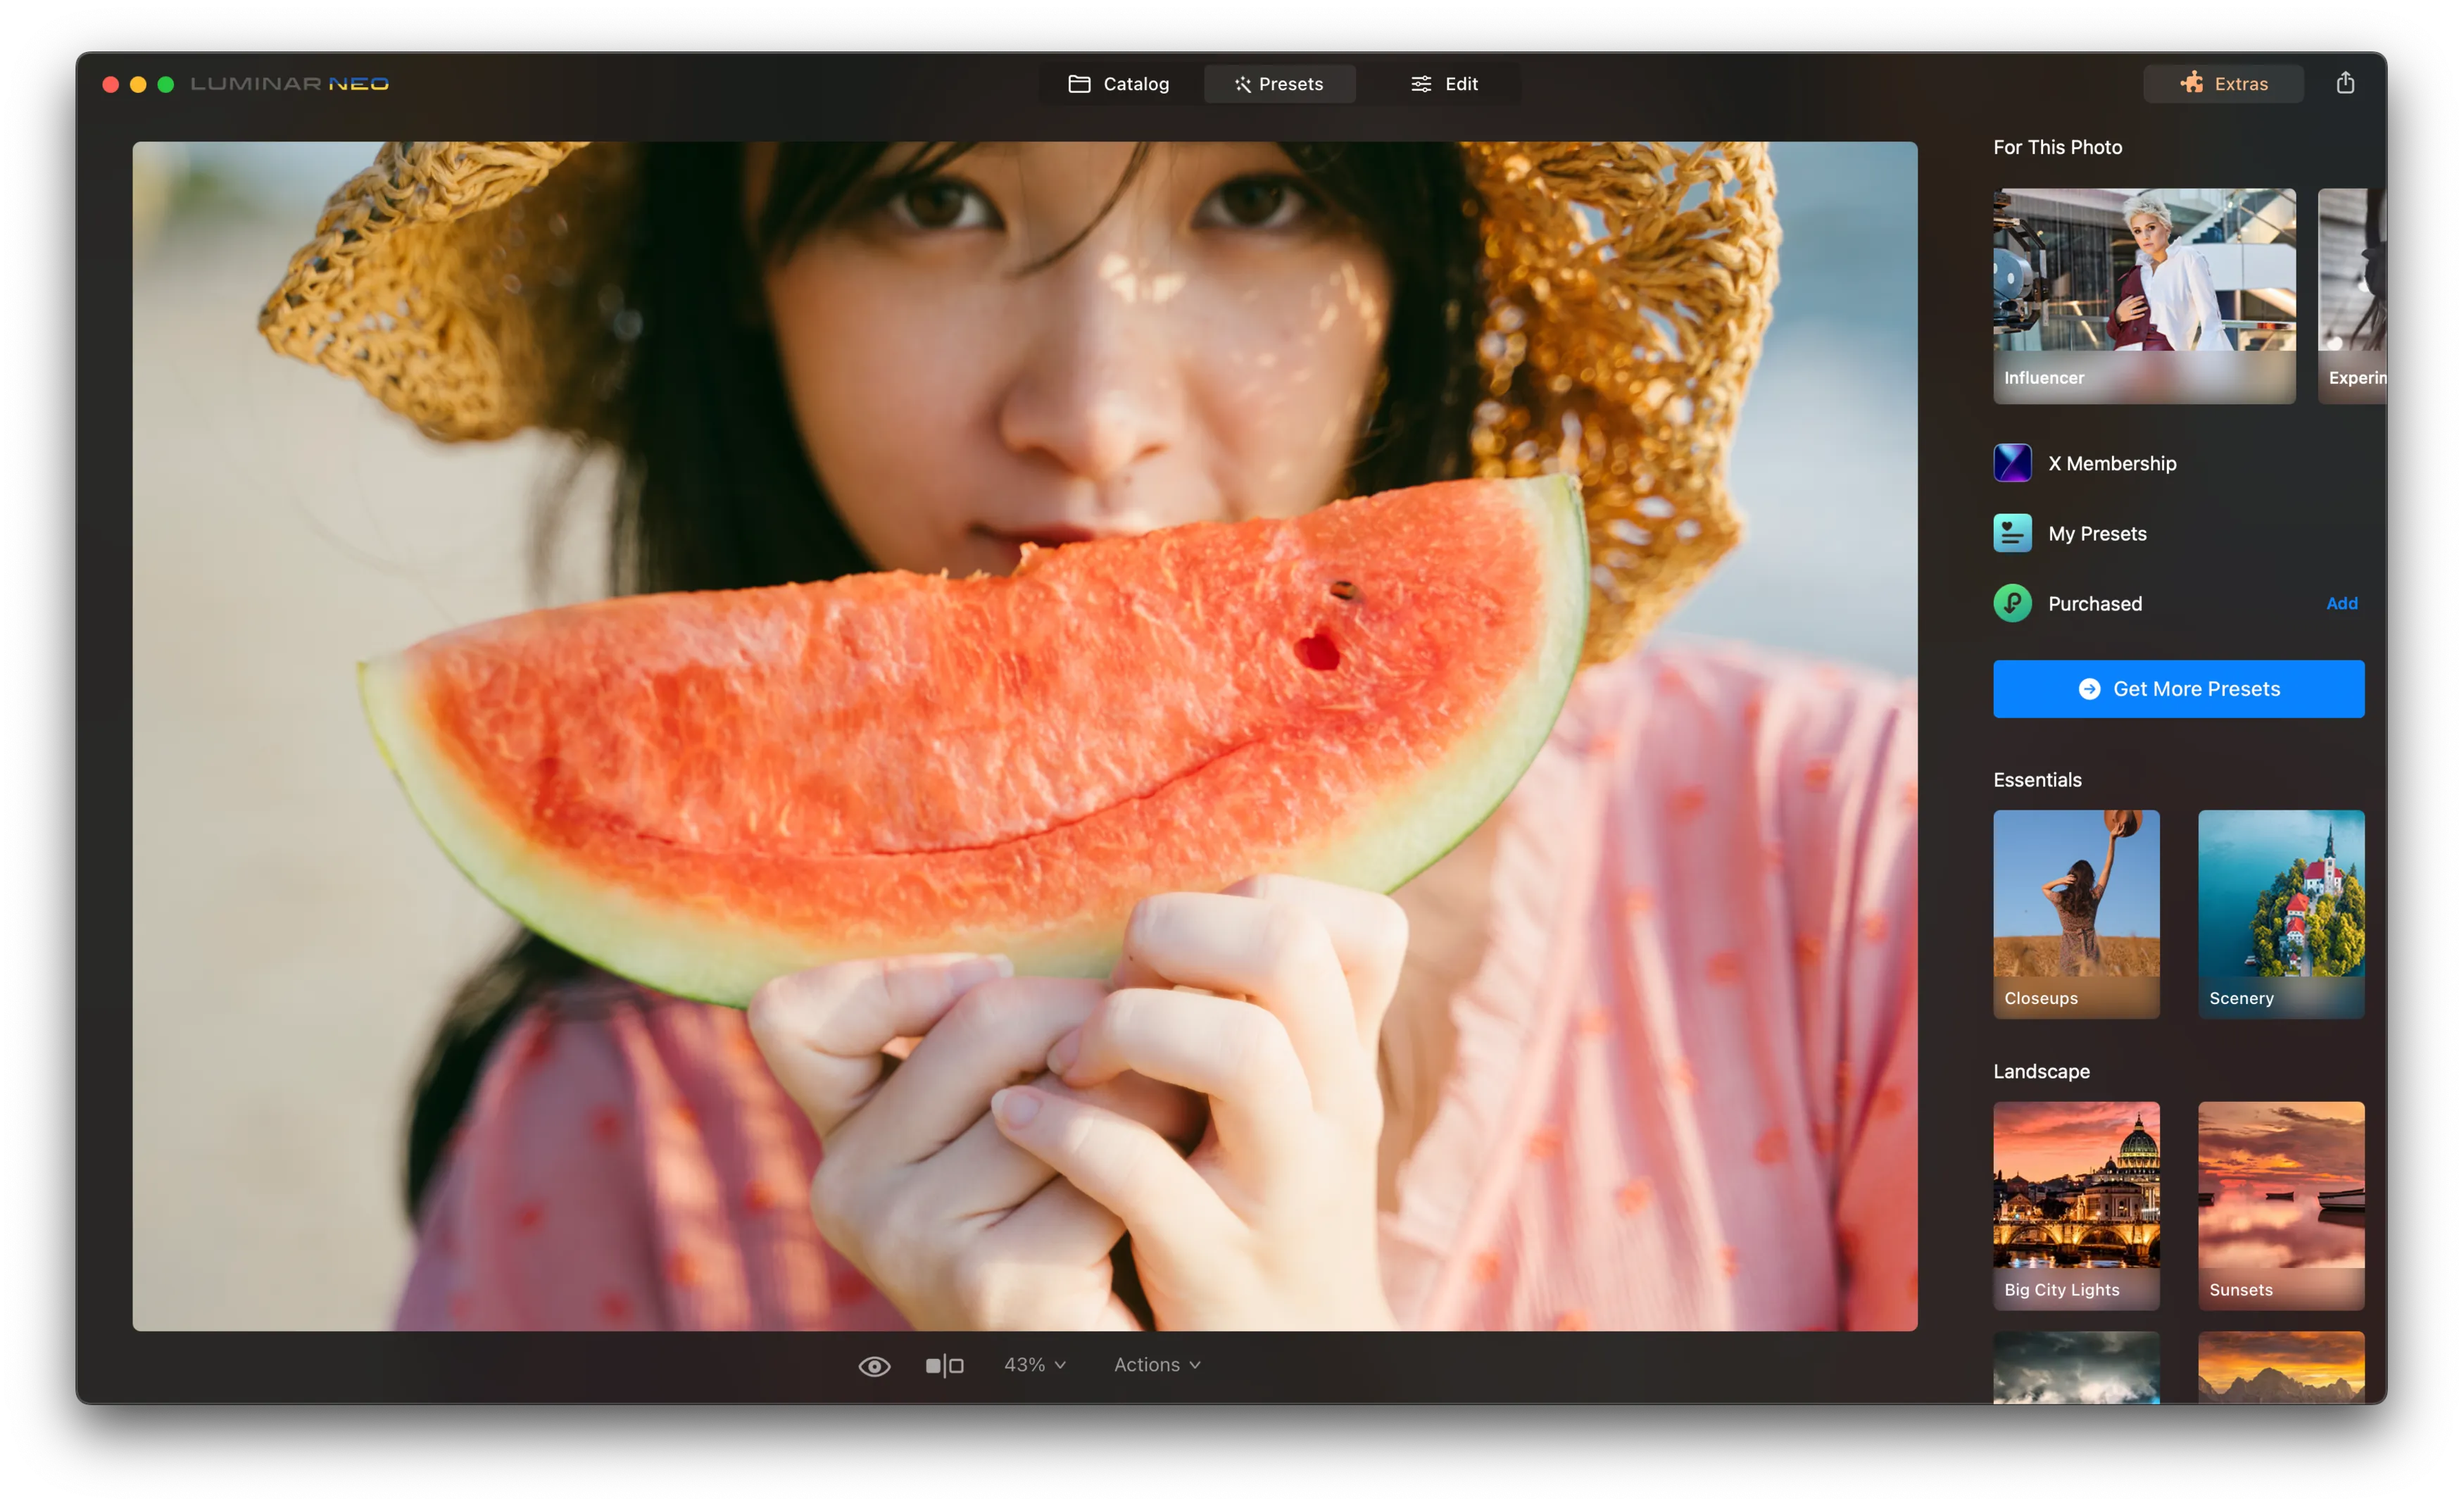Open the 43% zoom dropdown
2464x1506 pixels.
(x=1034, y=1365)
